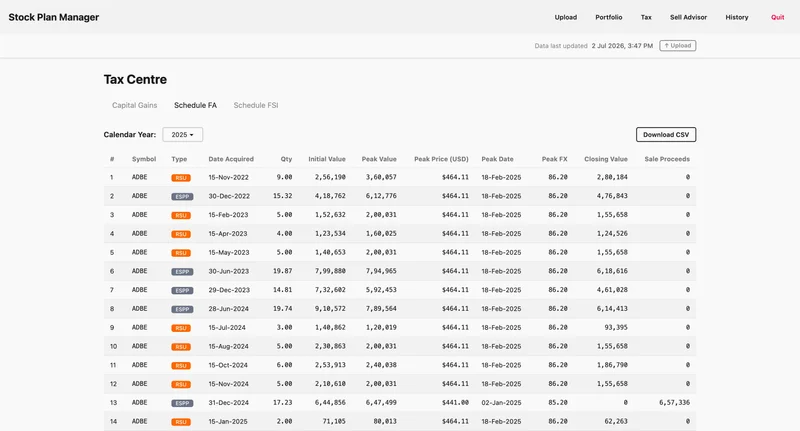Click the small Upload button beside last updated

point(678,45)
